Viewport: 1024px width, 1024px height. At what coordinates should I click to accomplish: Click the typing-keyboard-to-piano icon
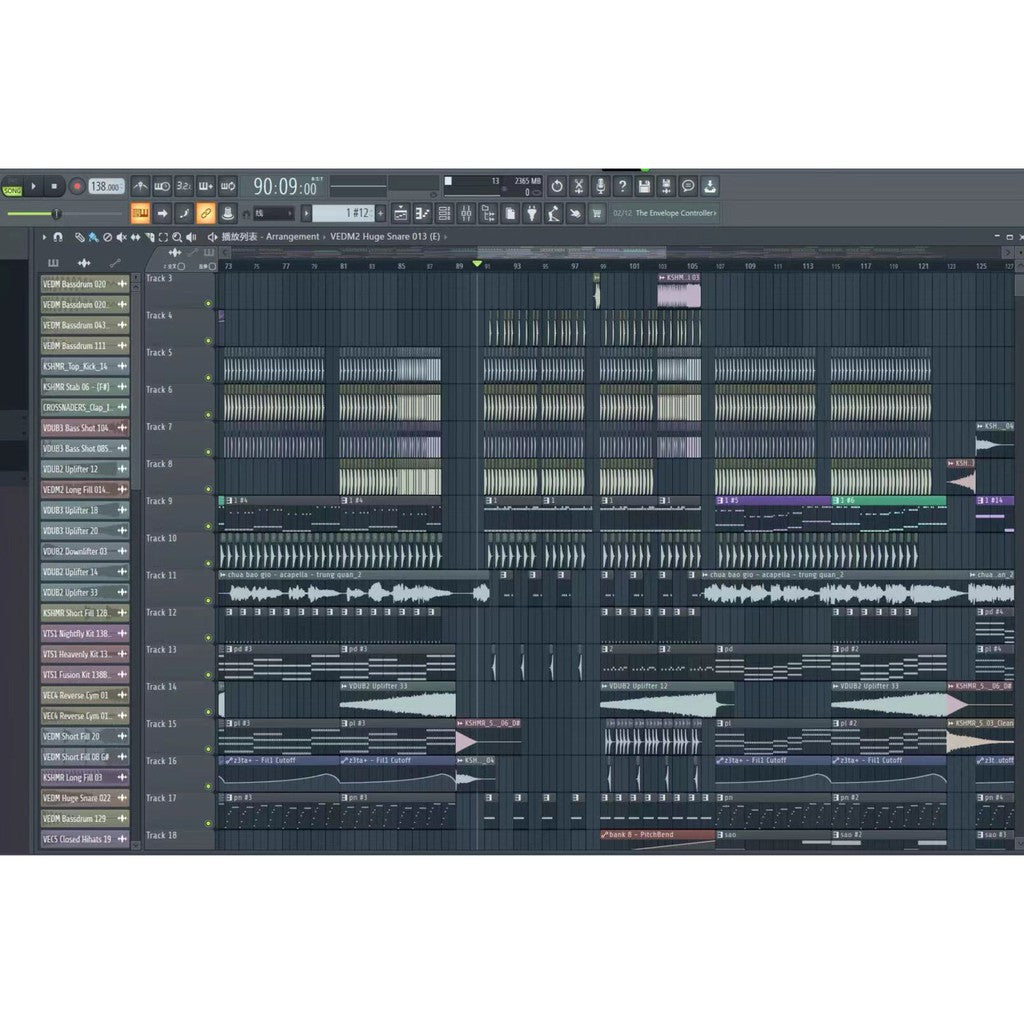pyautogui.click(x=140, y=213)
